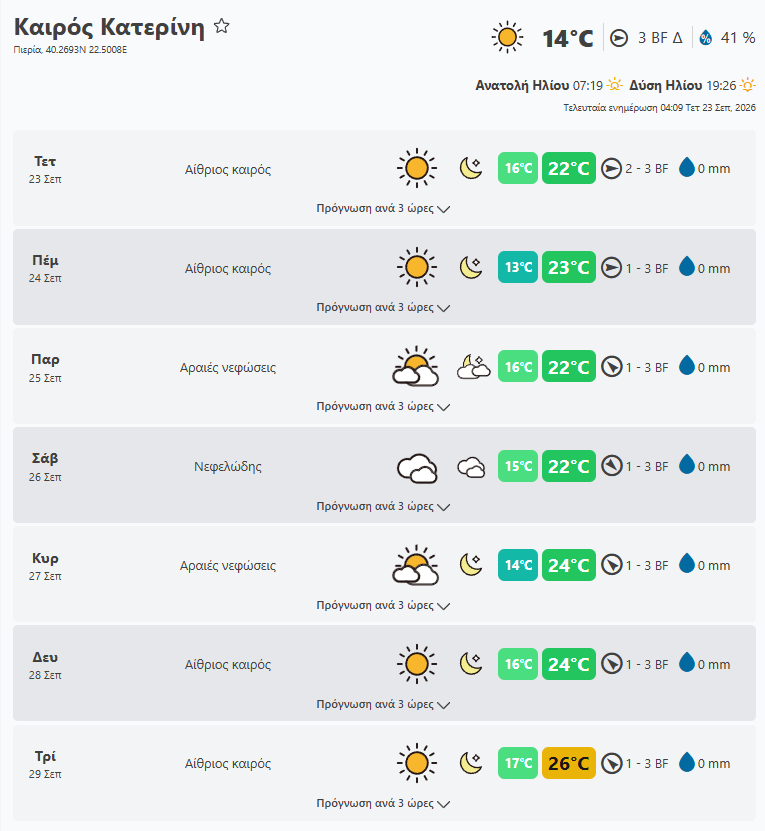Click the cloudy day icon for Σάβ 26 Σεπ
The image size is (765, 831).
click(417, 468)
